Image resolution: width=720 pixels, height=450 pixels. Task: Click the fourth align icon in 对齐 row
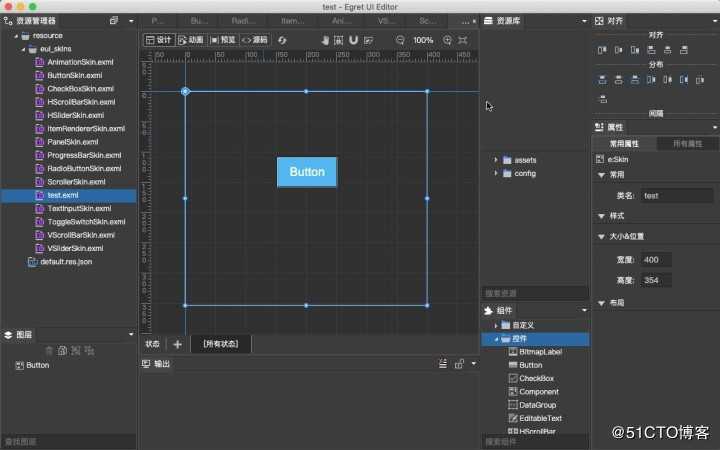pyautogui.click(x=651, y=50)
